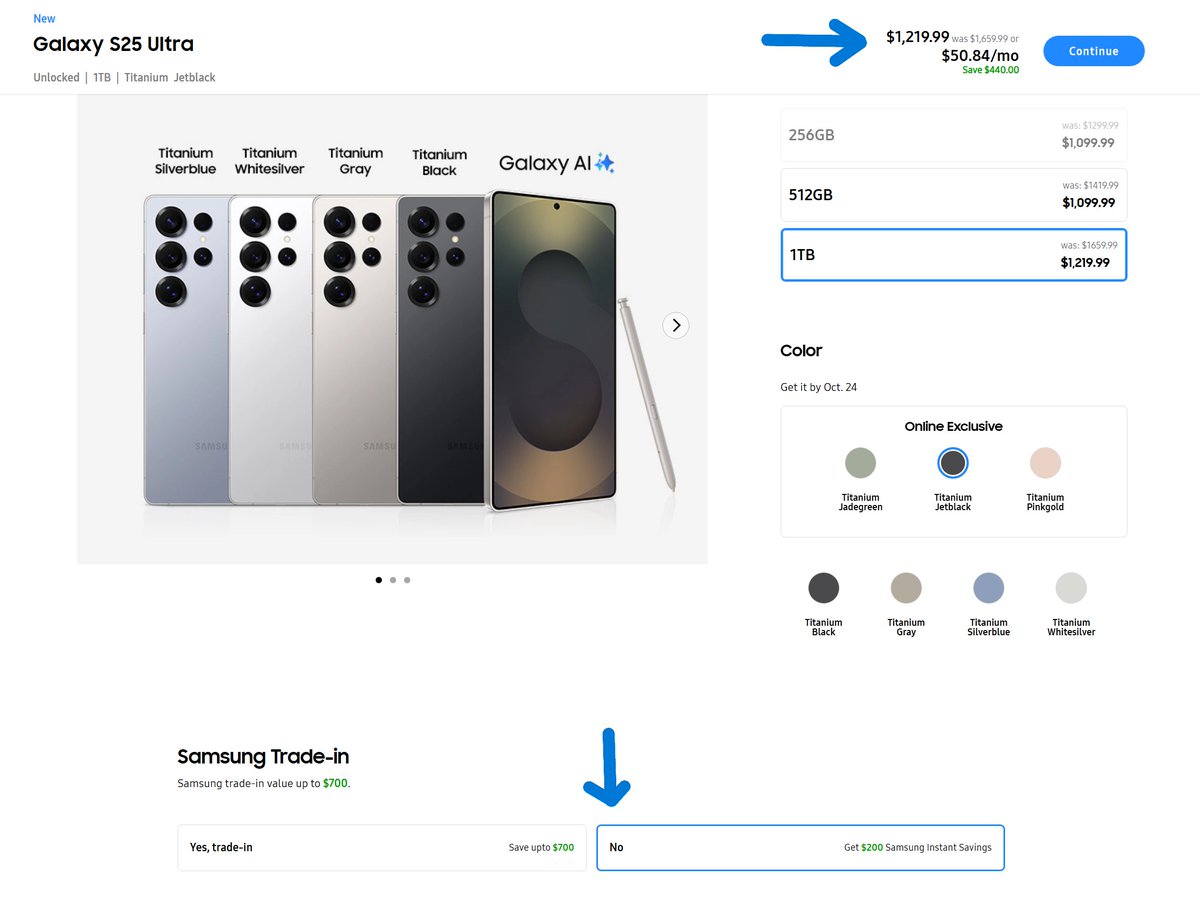Jump to the middle carousel dot
The image size is (1200, 919).
point(393,580)
